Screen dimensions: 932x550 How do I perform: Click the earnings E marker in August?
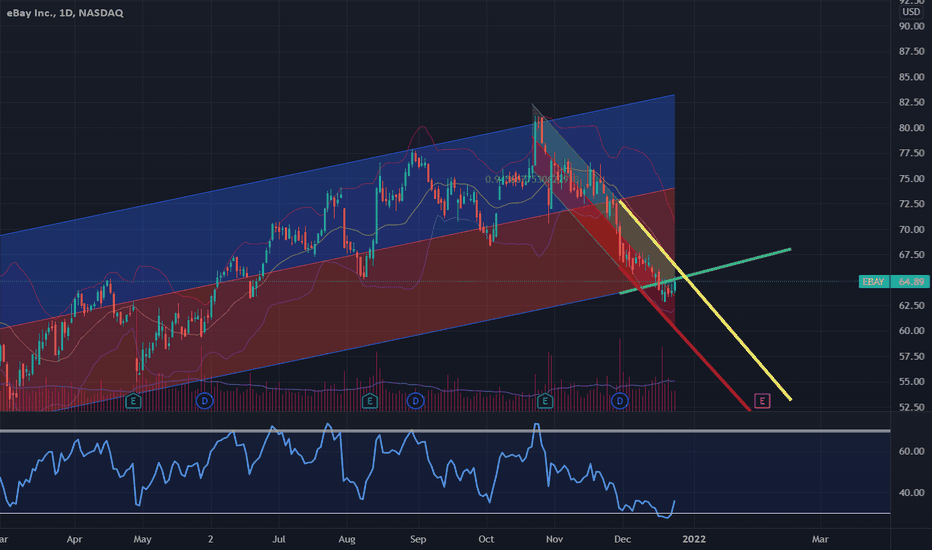(370, 401)
